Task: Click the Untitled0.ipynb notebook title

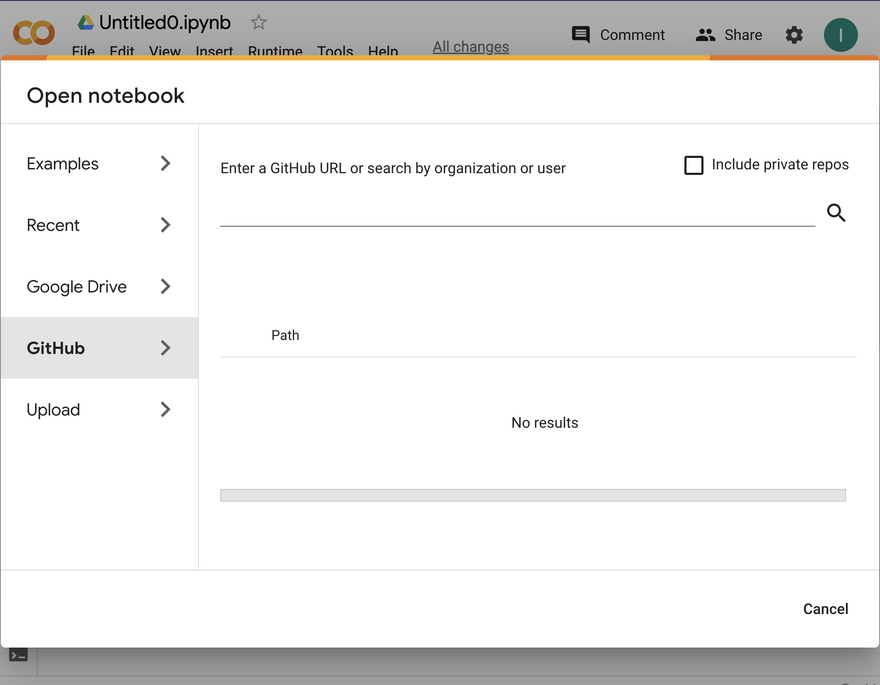Action: pos(164,22)
